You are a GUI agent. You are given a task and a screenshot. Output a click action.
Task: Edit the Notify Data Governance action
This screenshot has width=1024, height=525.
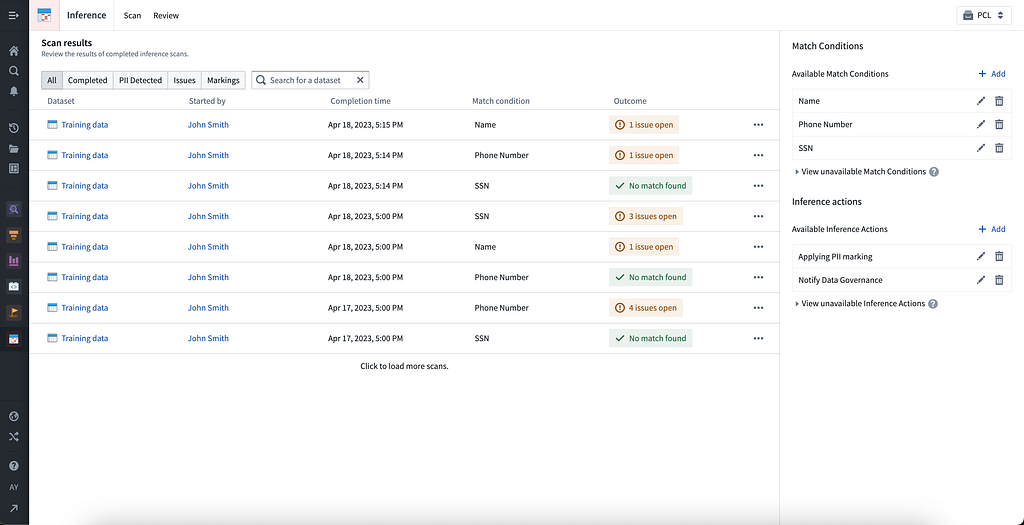[980, 280]
